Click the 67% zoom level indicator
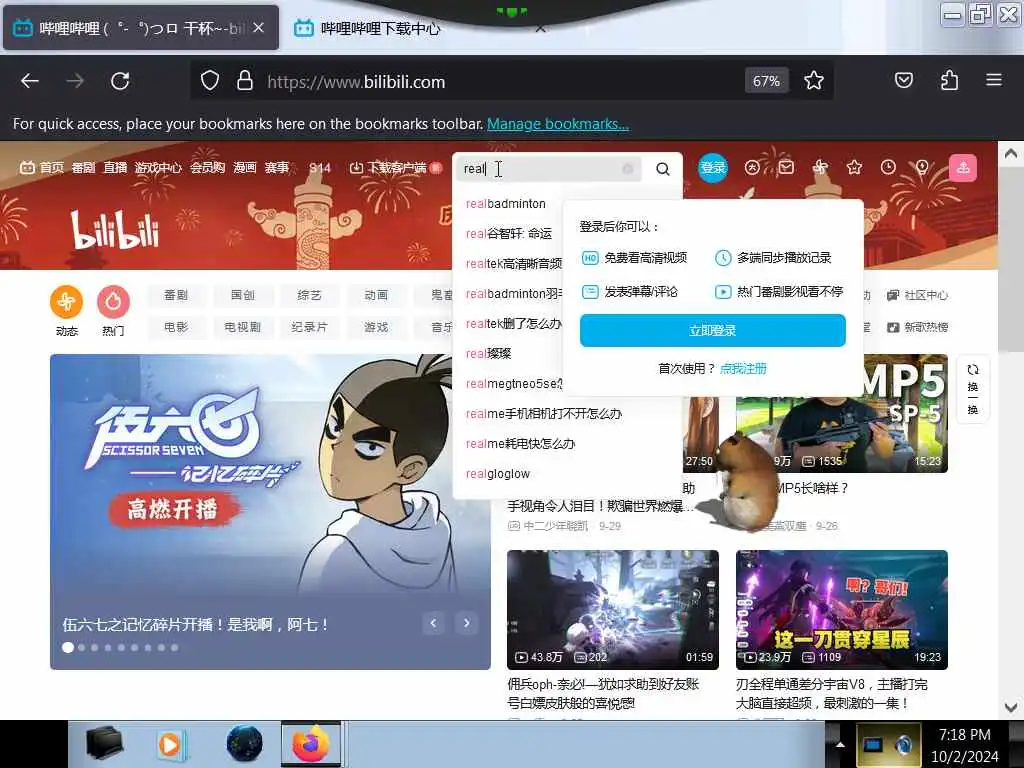The image size is (1024, 768). [767, 81]
